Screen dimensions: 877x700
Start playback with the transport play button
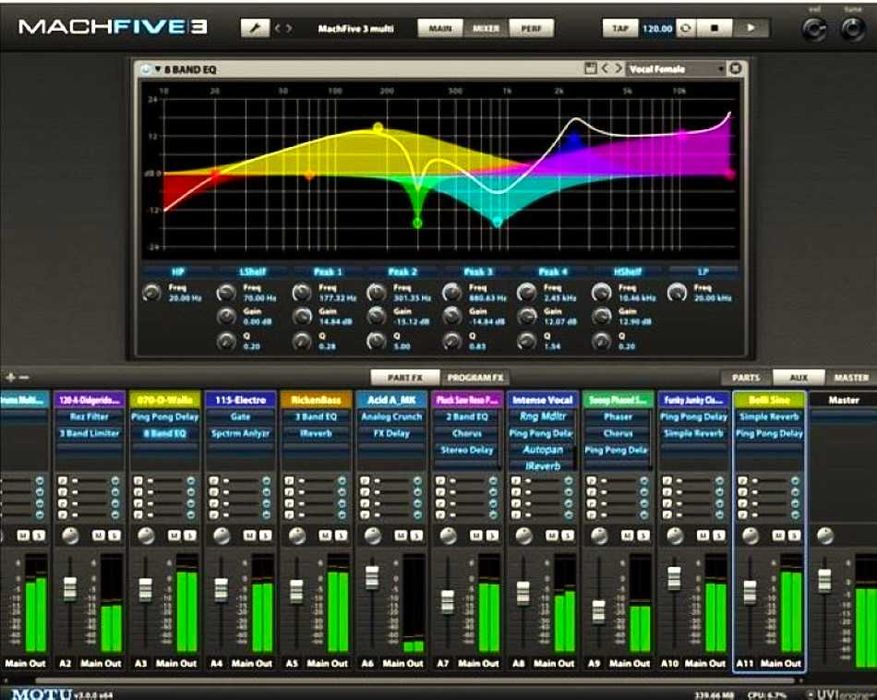click(x=751, y=28)
